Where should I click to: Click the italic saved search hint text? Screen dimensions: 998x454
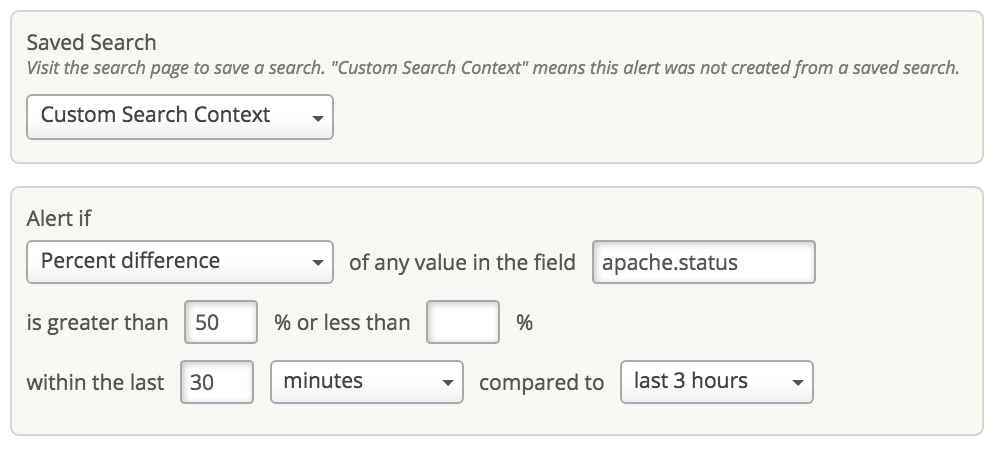coord(492,69)
